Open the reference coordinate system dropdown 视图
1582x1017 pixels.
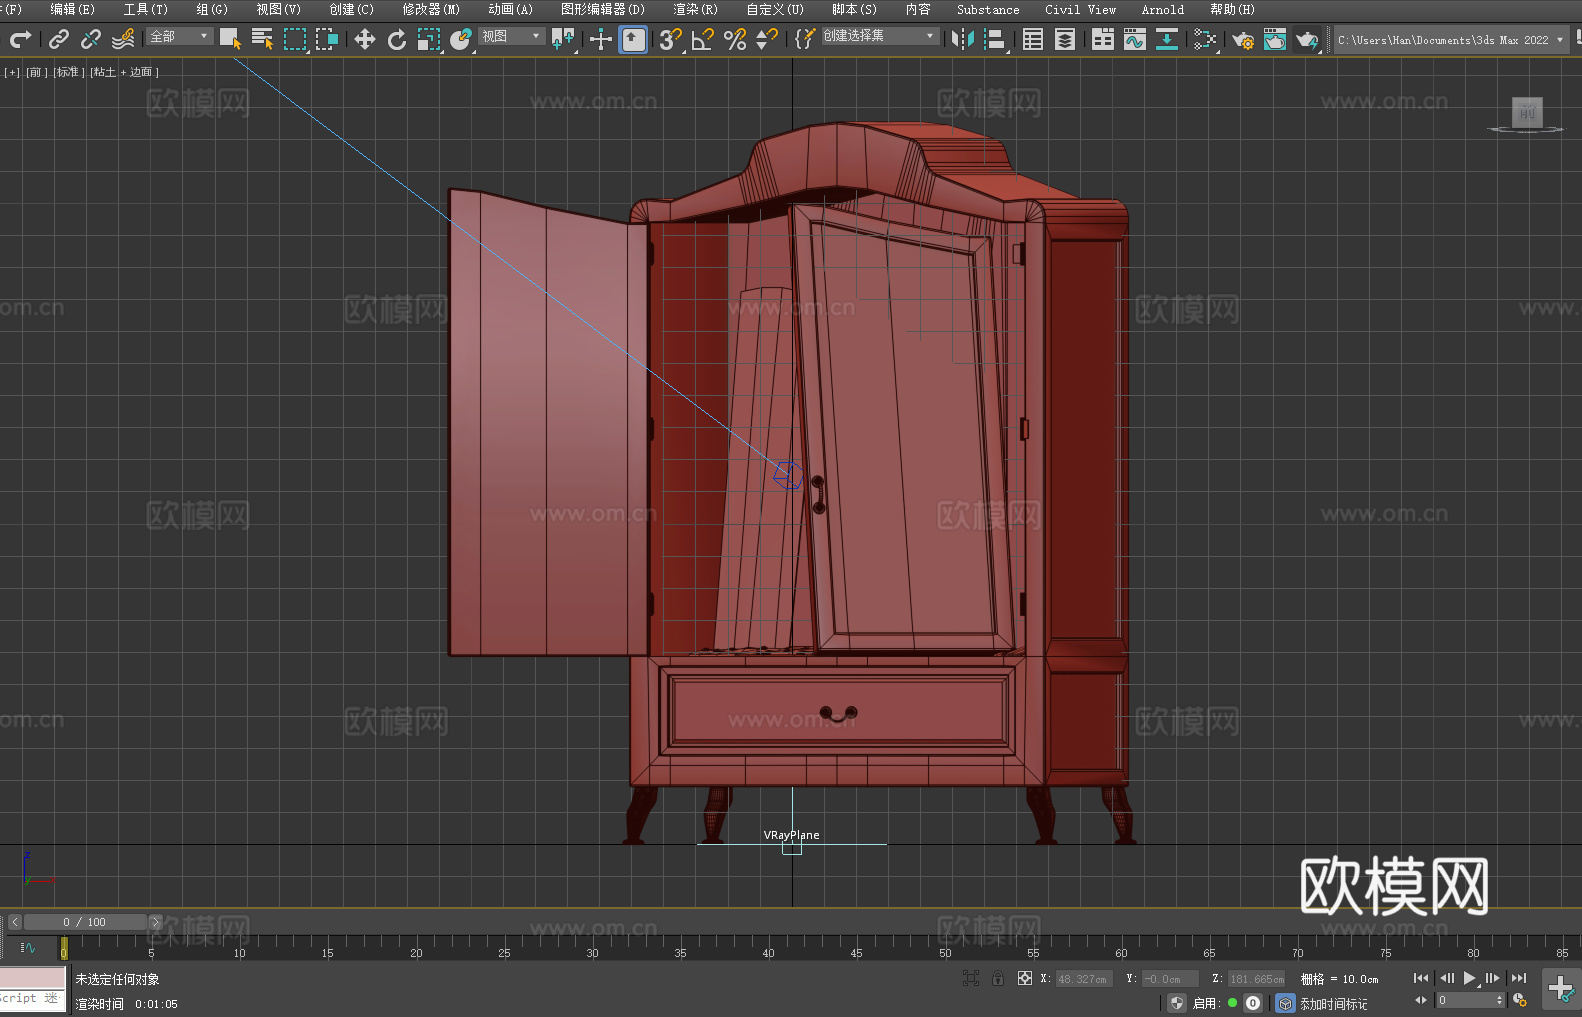[511, 36]
